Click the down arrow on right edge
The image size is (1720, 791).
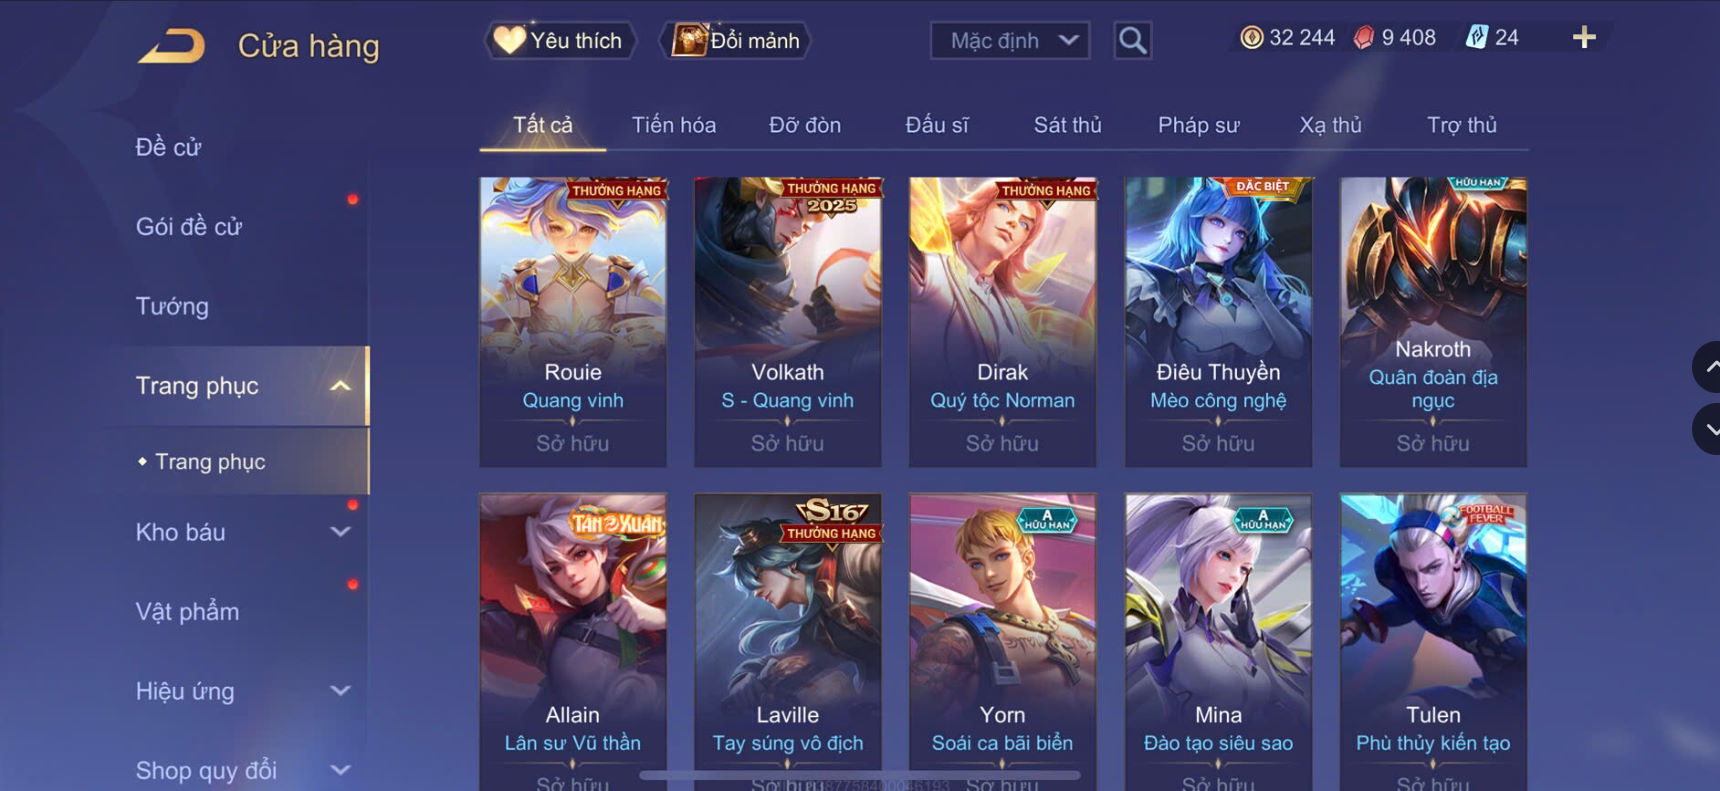(x=1709, y=429)
